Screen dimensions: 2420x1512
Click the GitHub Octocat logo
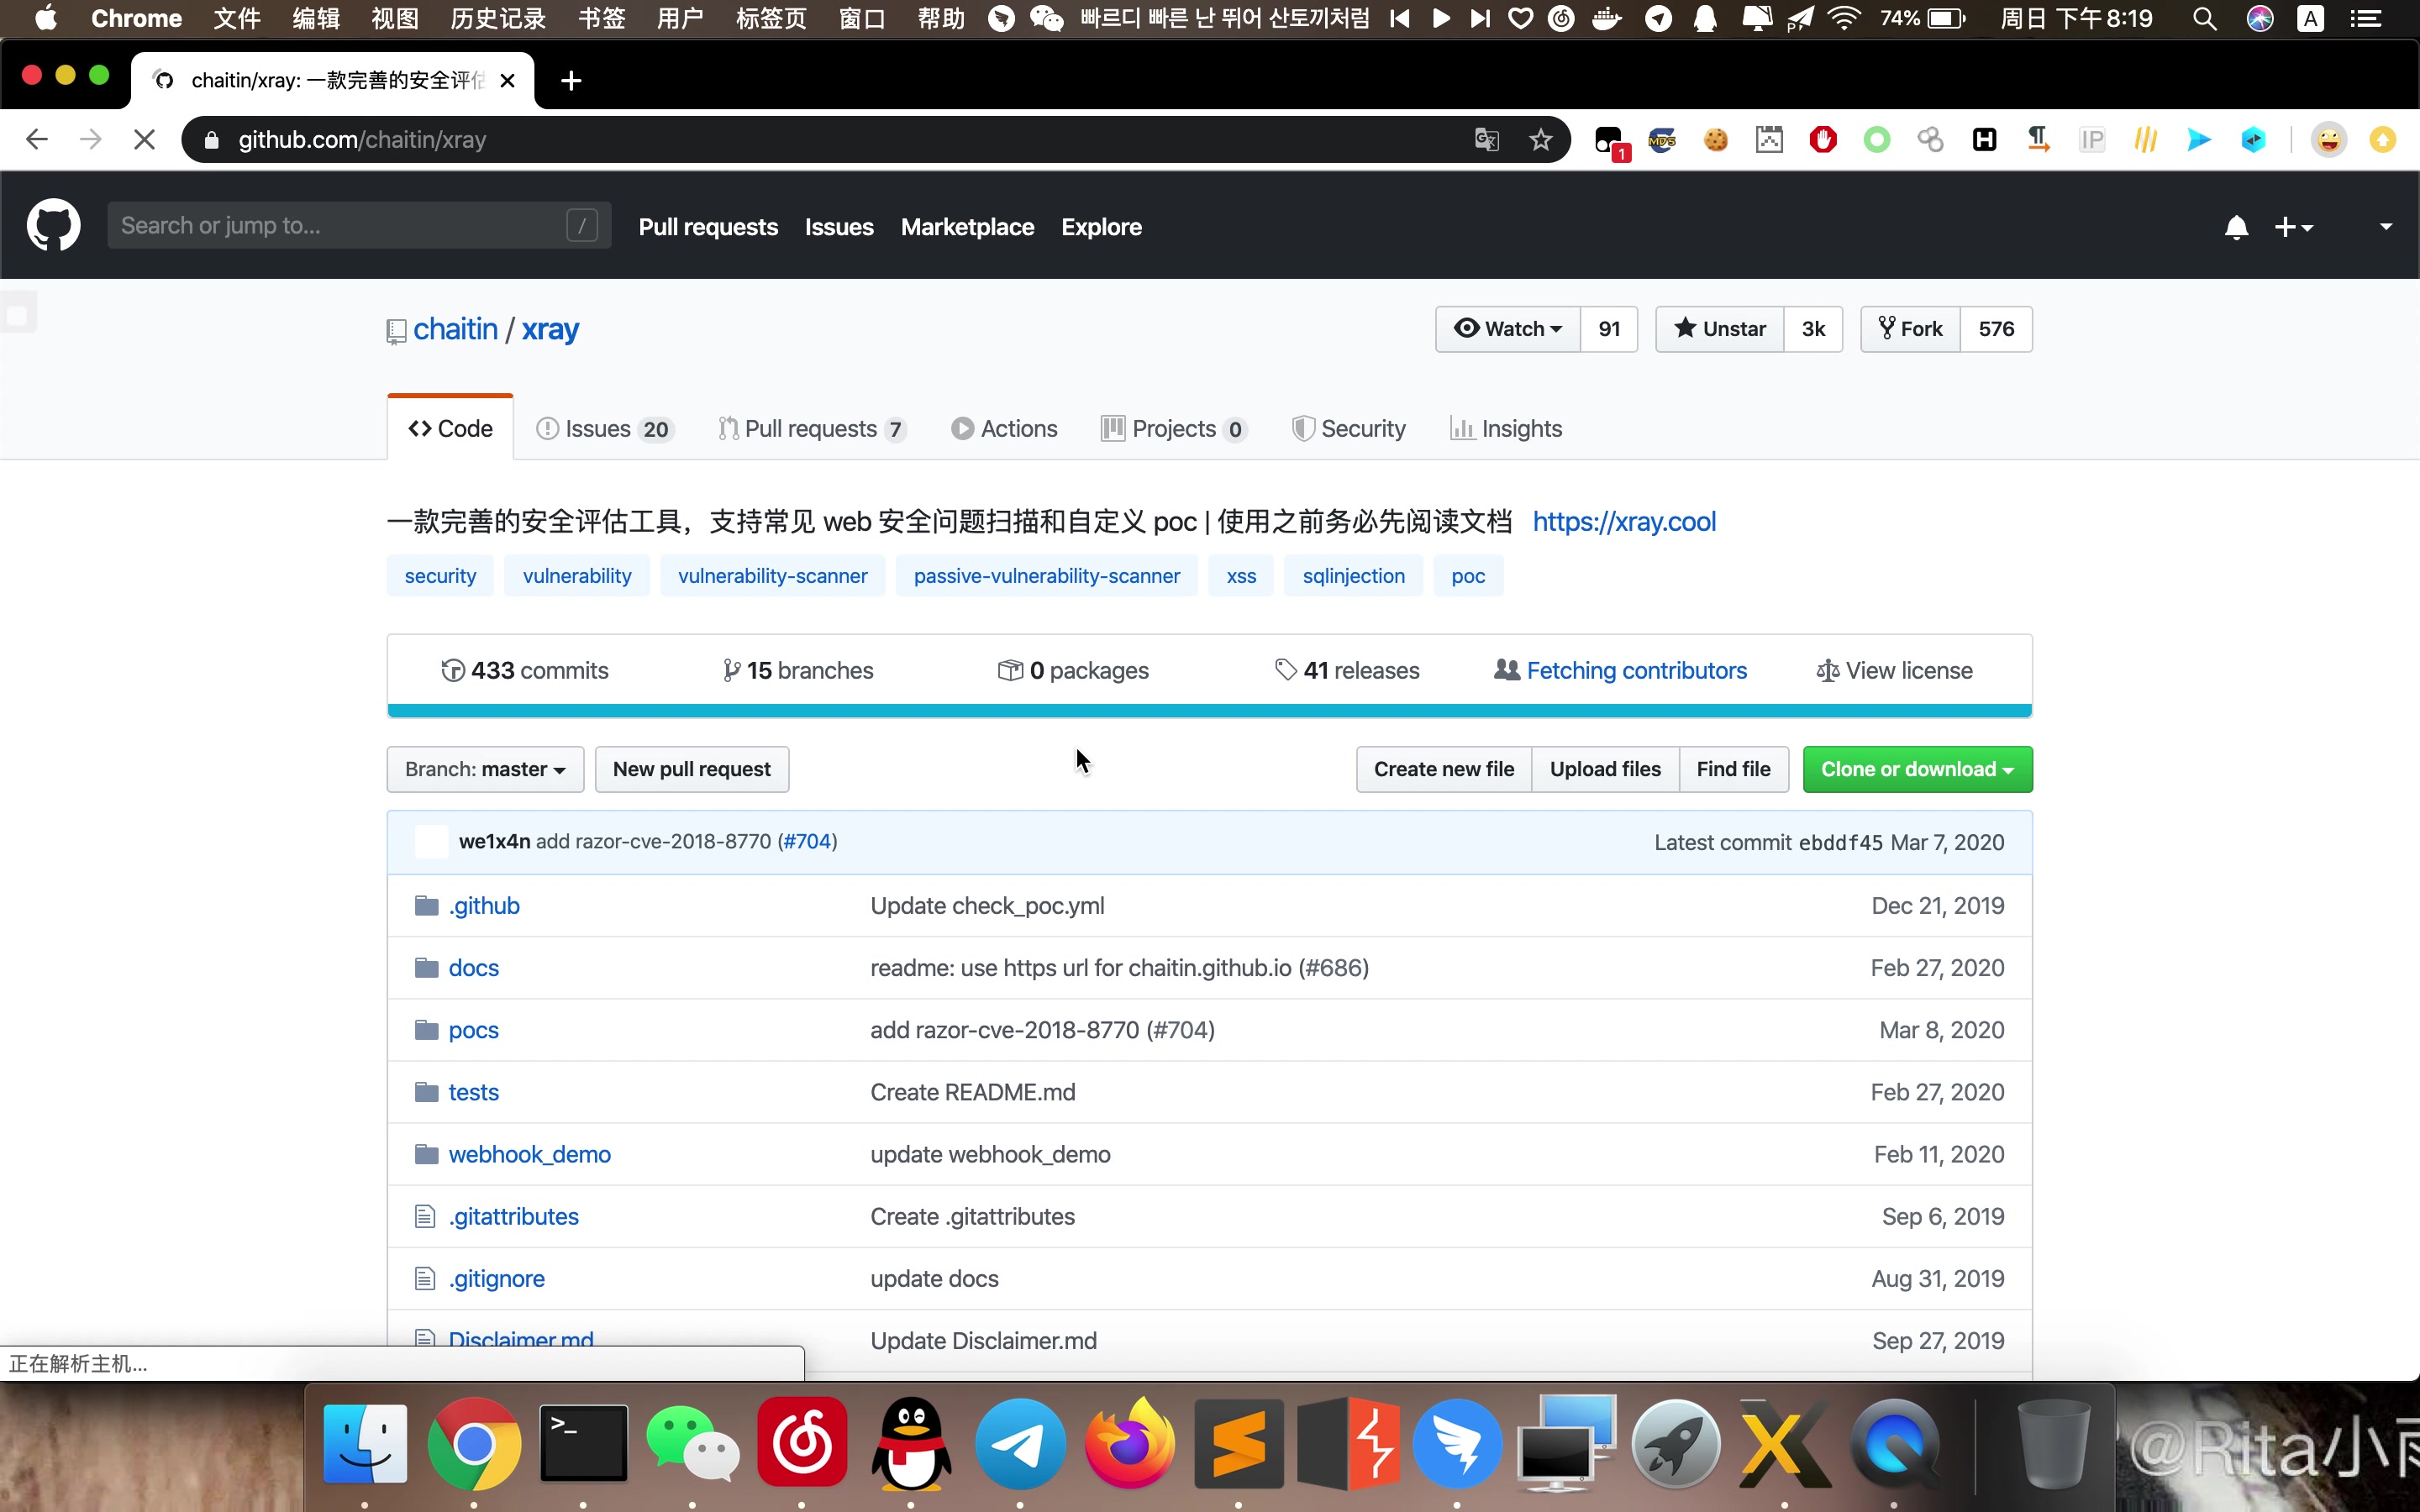click(x=53, y=225)
